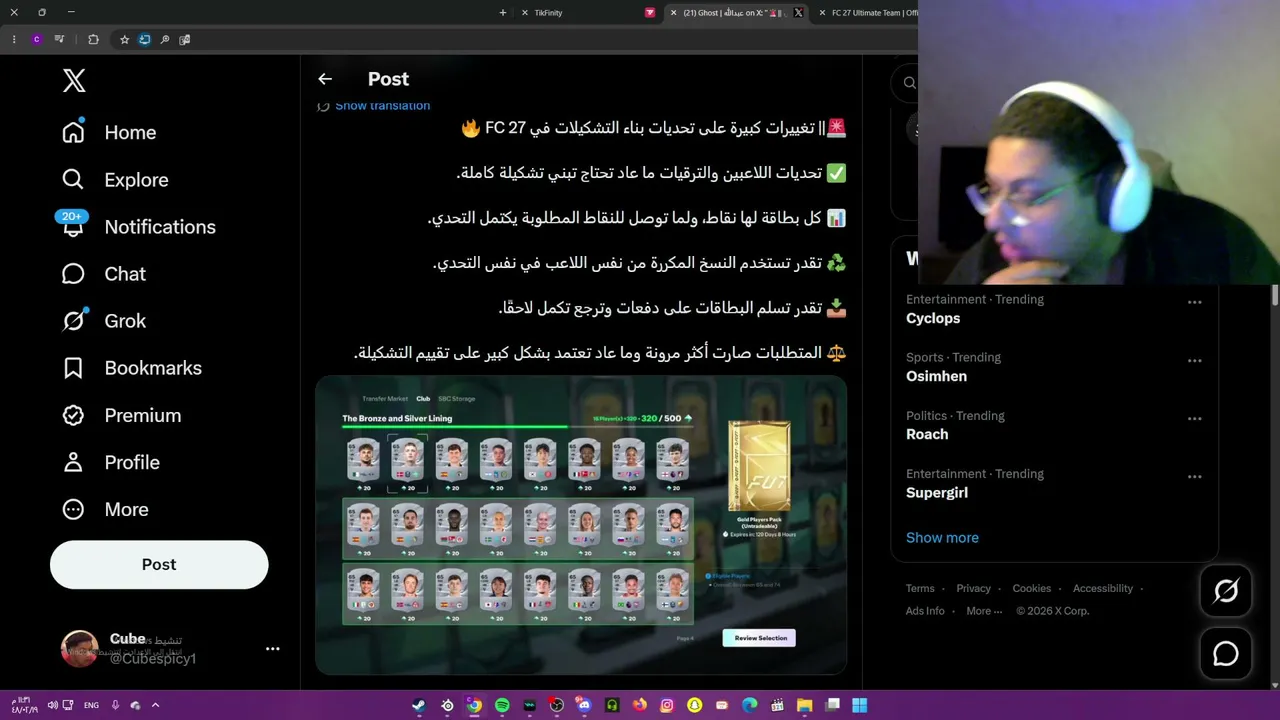The height and width of the screenshot is (720, 1280).
Task: Click the purple browser profile avatar
Action: pos(37,40)
